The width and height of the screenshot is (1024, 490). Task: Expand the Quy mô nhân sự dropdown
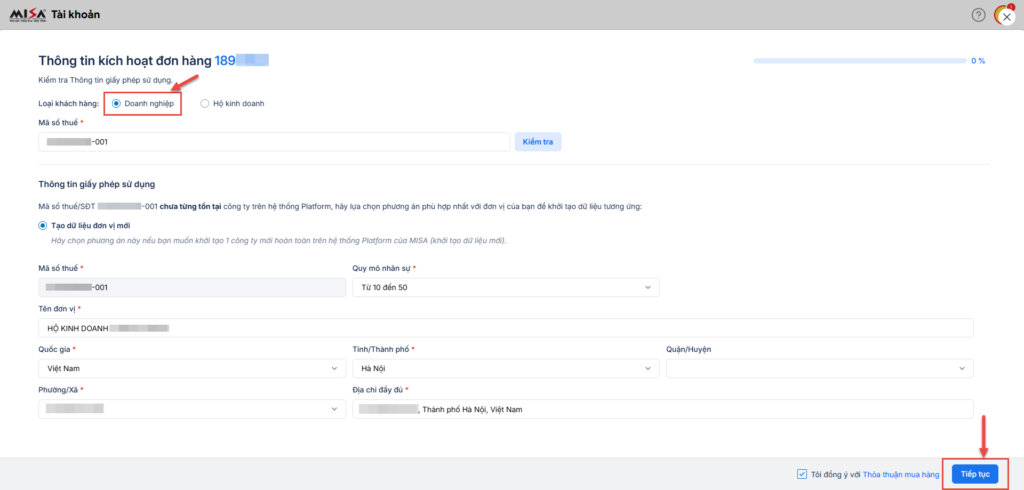(506, 288)
